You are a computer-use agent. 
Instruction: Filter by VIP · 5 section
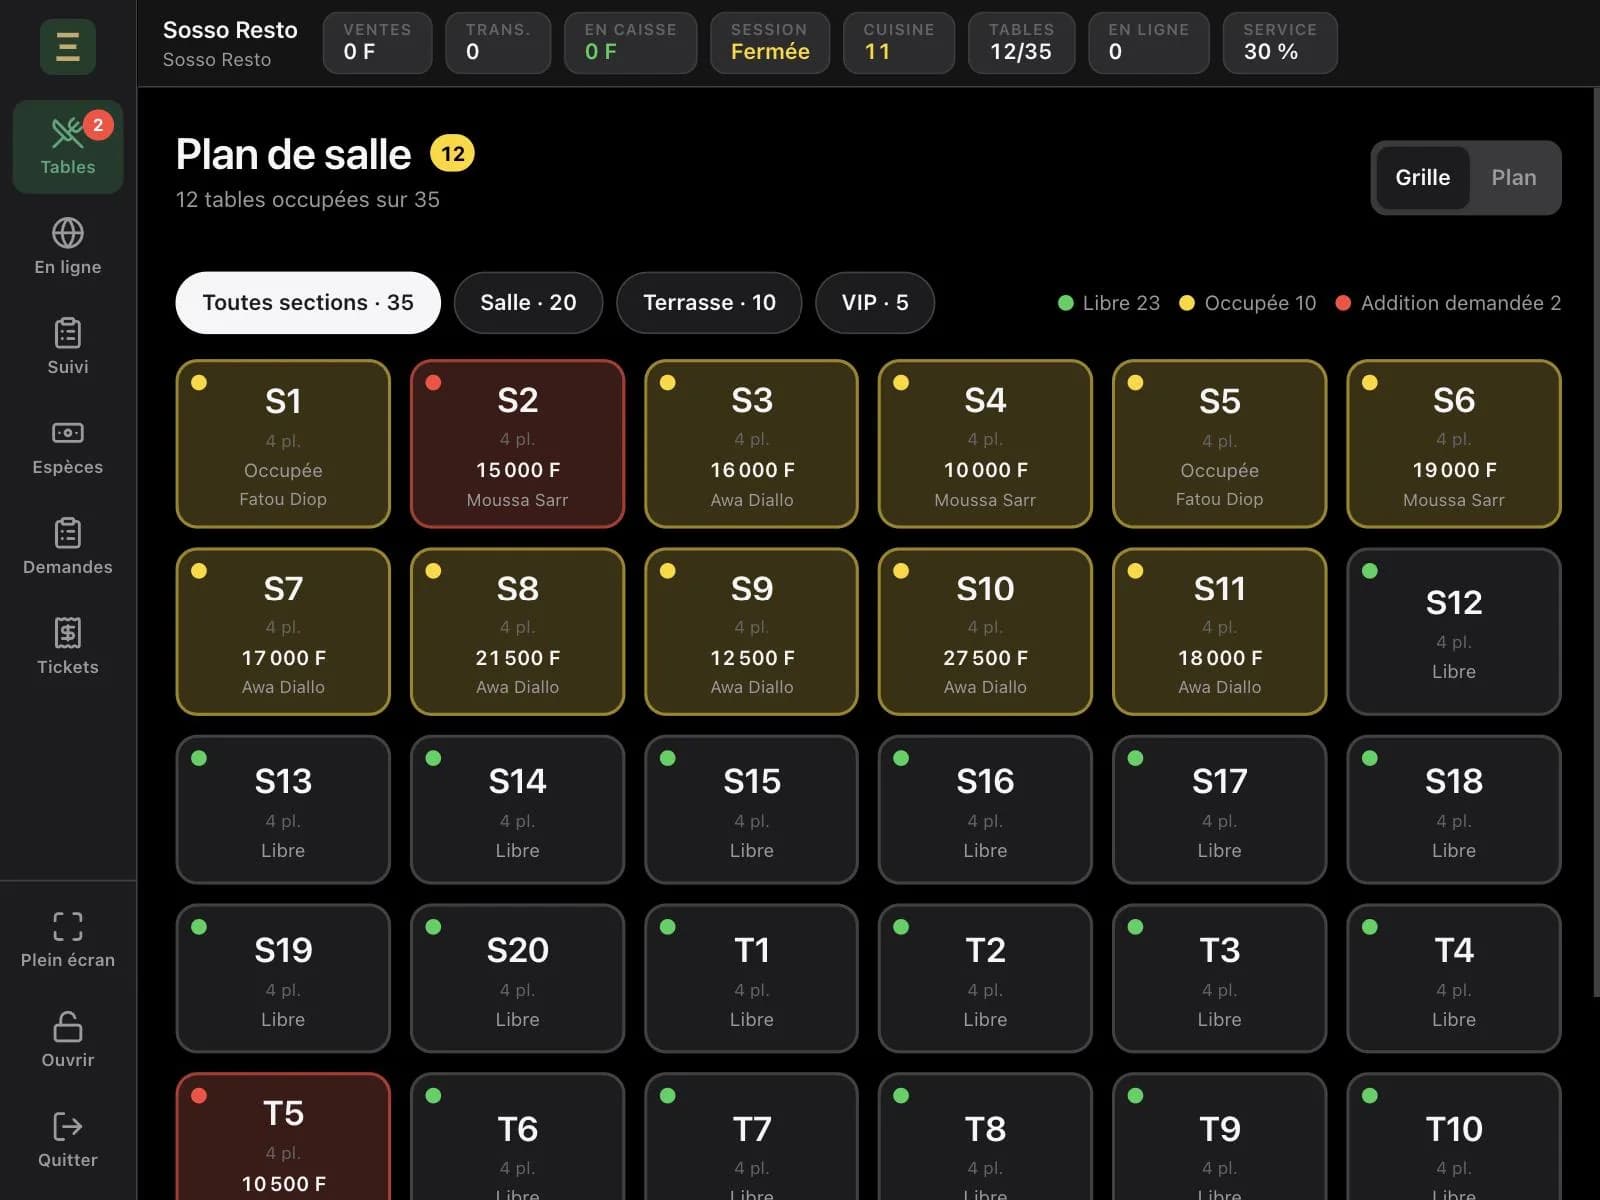coord(875,302)
